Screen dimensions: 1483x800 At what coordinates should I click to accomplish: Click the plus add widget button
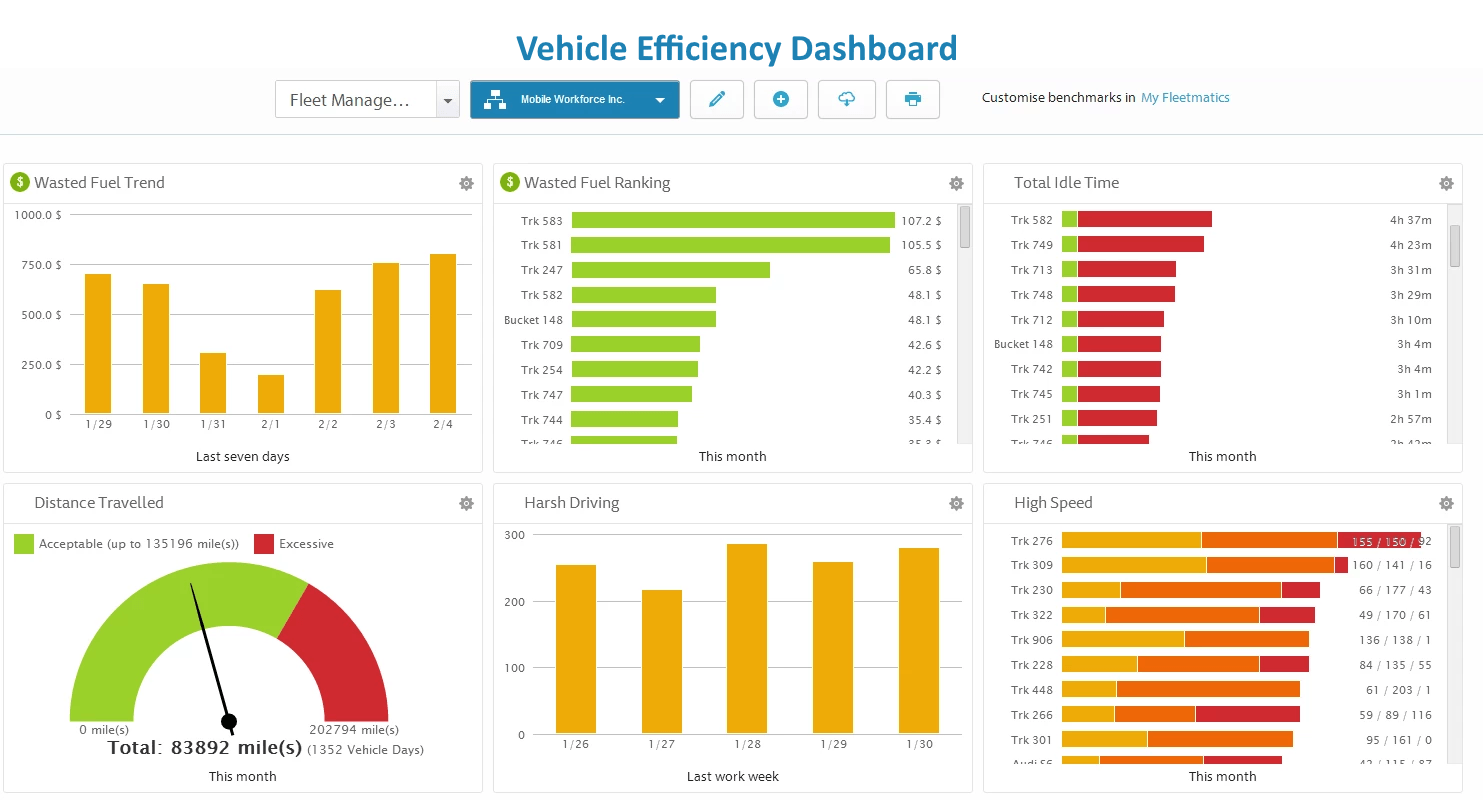coord(781,99)
